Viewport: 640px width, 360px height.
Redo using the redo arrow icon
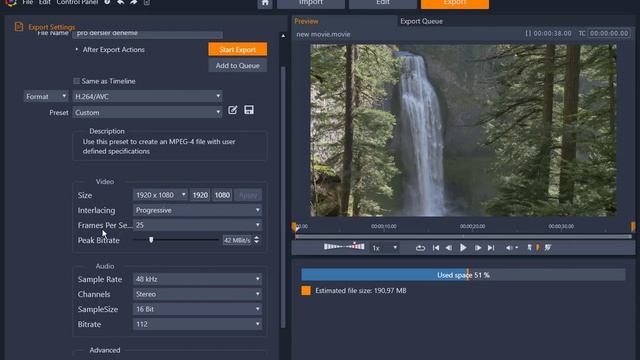point(133,2)
